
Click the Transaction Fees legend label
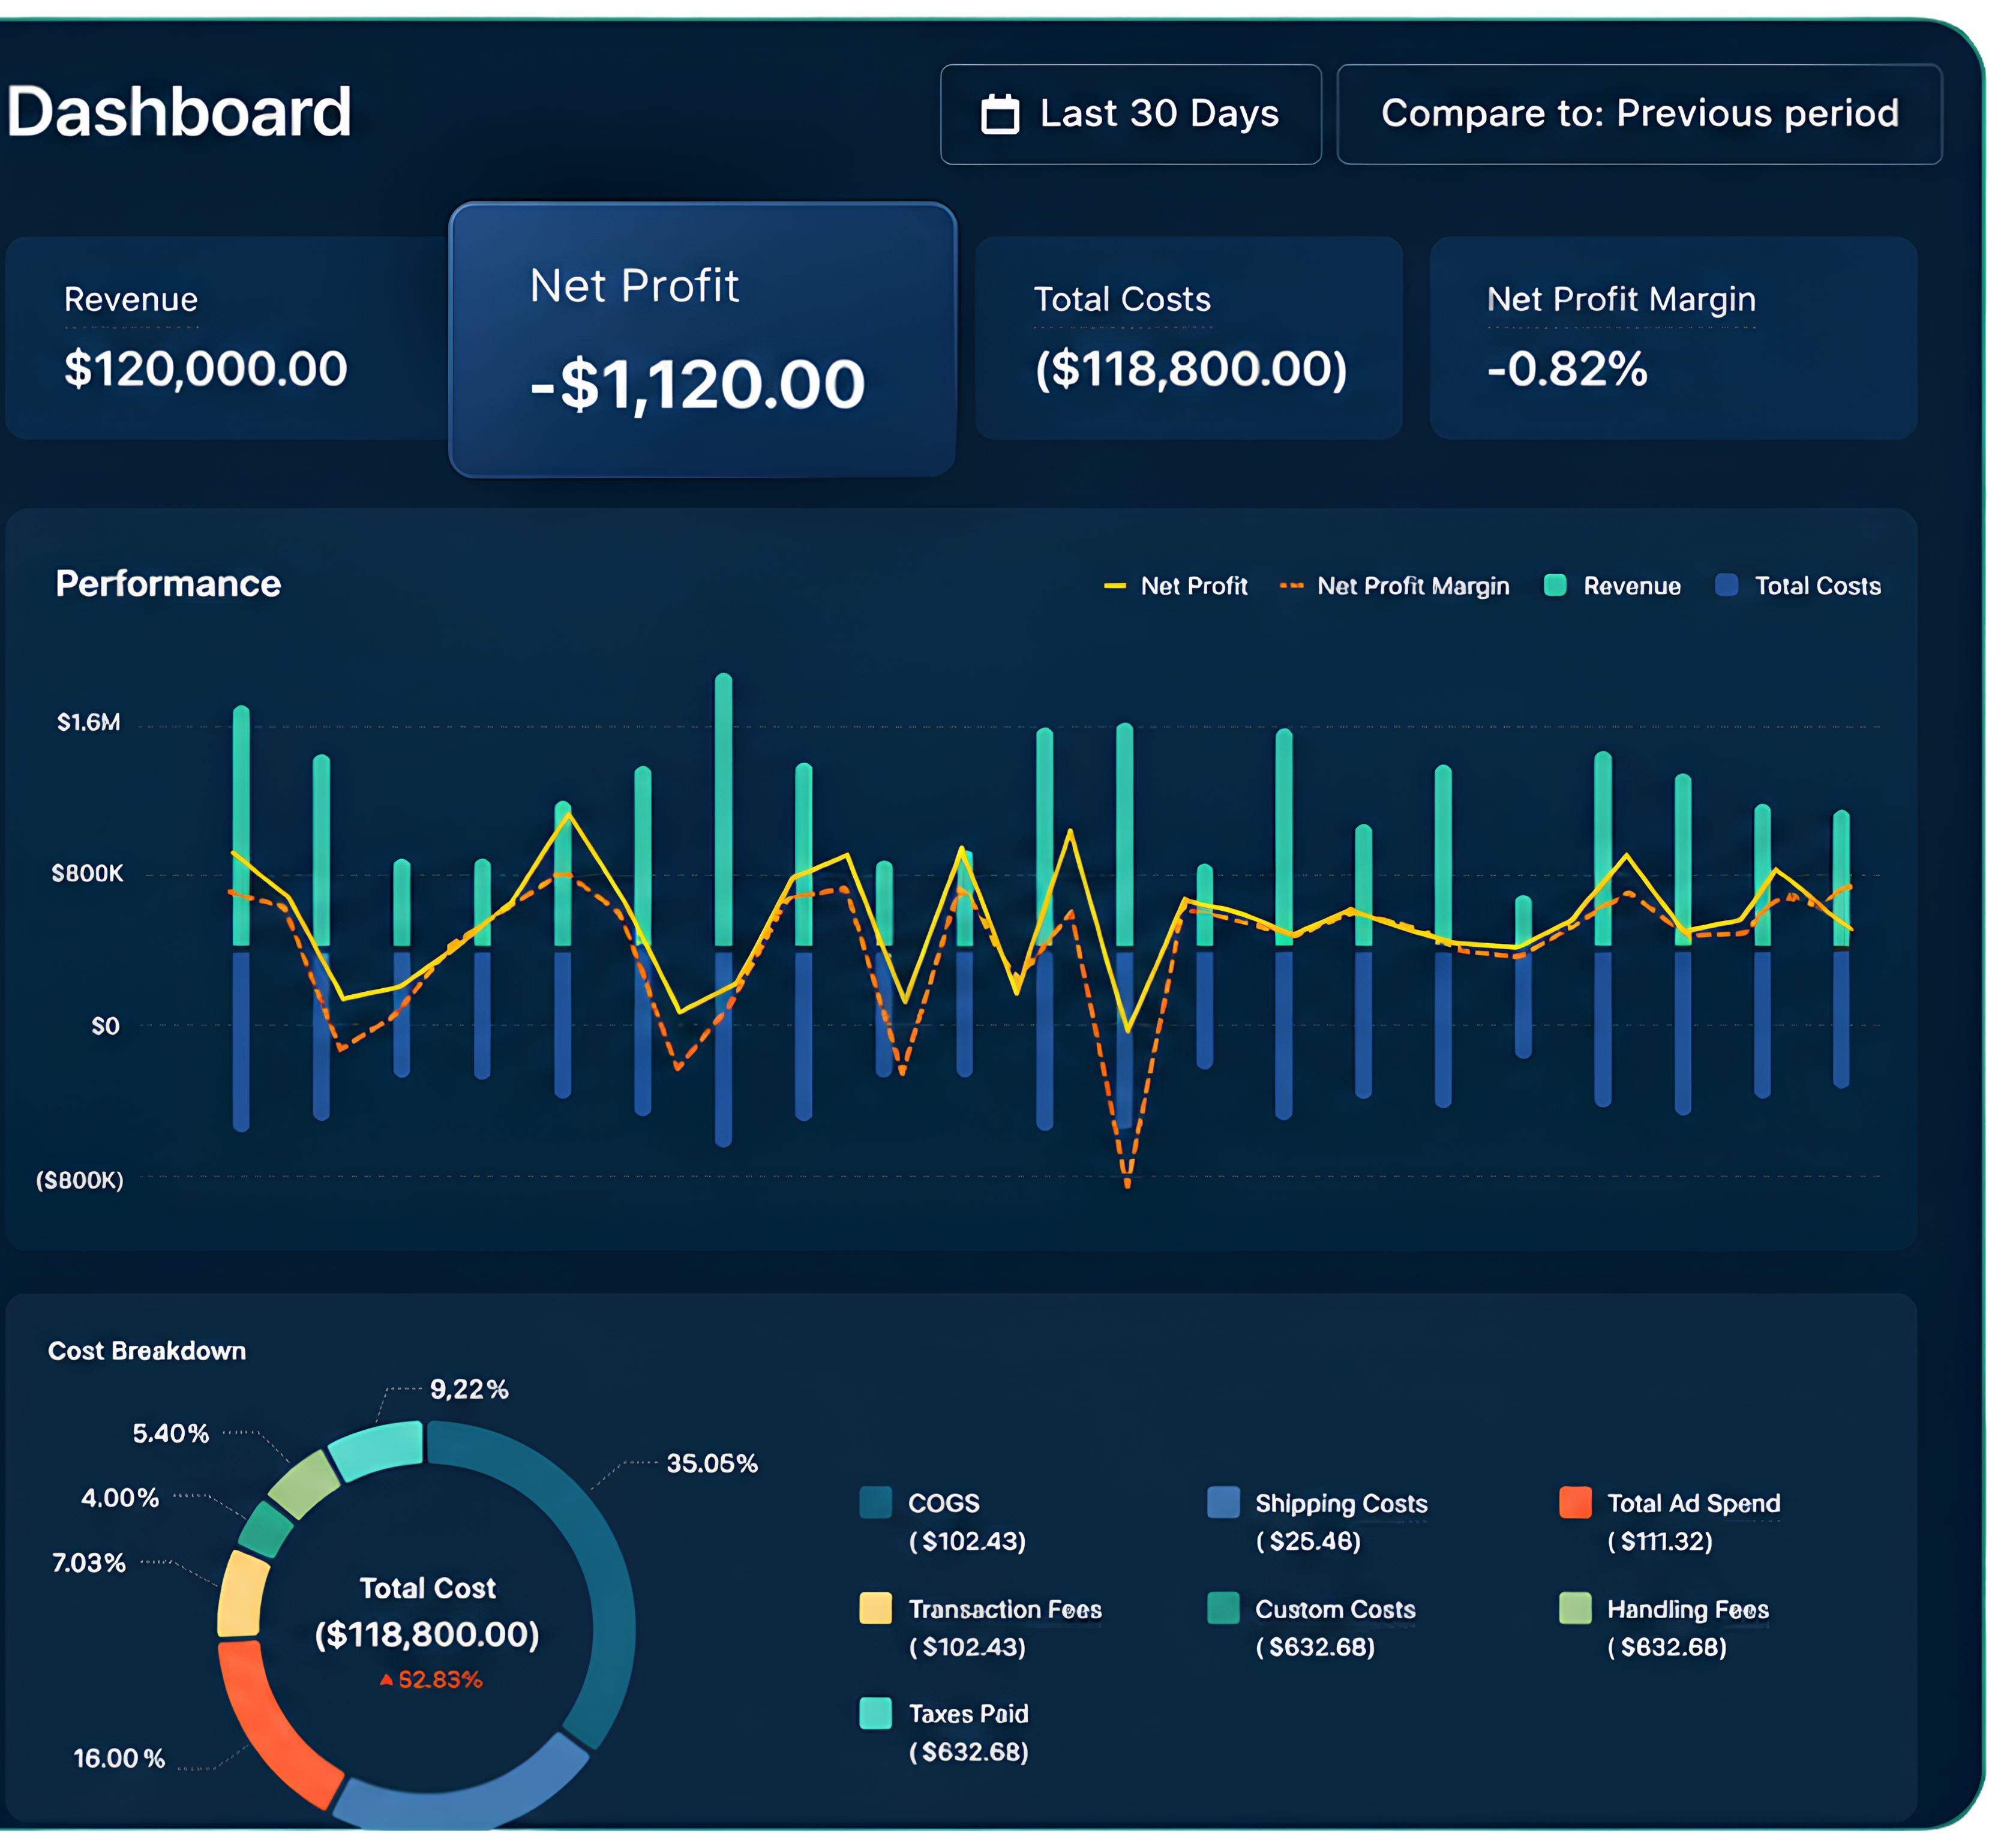[1005, 1609]
